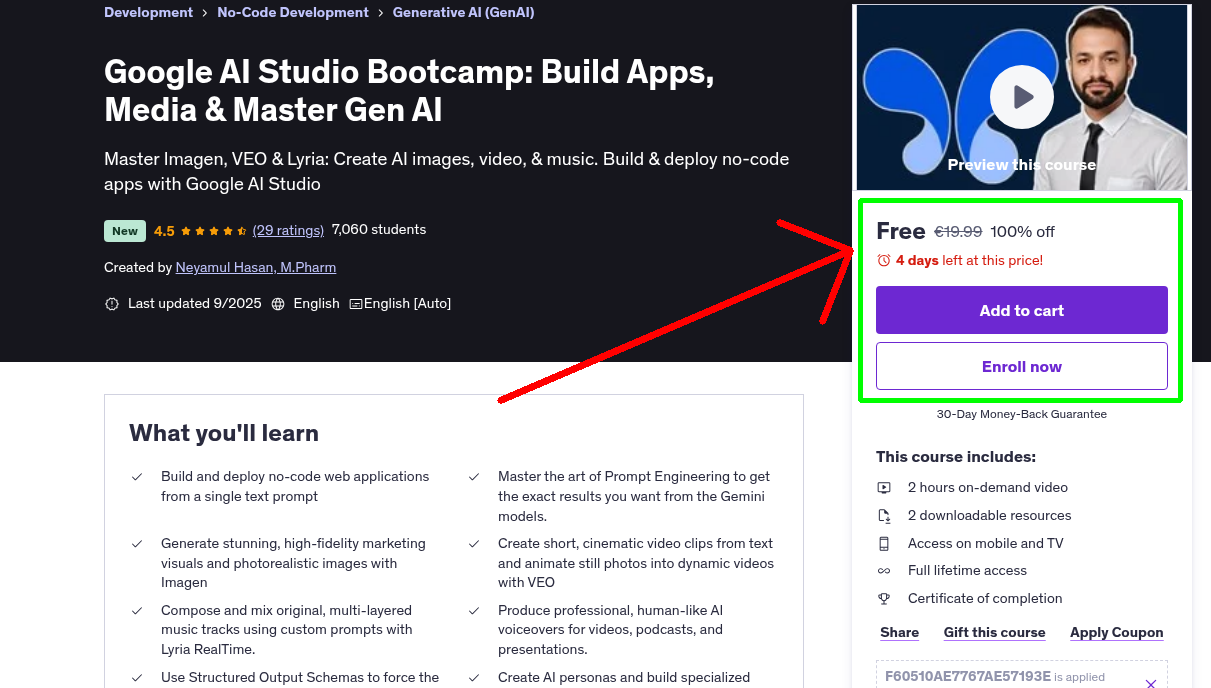The width and height of the screenshot is (1211, 688).
Task: Click '4 days left at this price!'
Action: [x=969, y=261]
